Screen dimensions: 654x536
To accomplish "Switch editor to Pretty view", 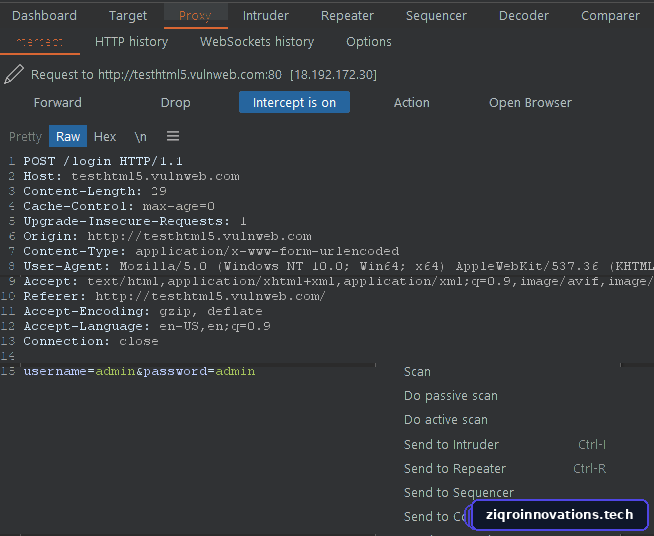I will click(x=25, y=136).
